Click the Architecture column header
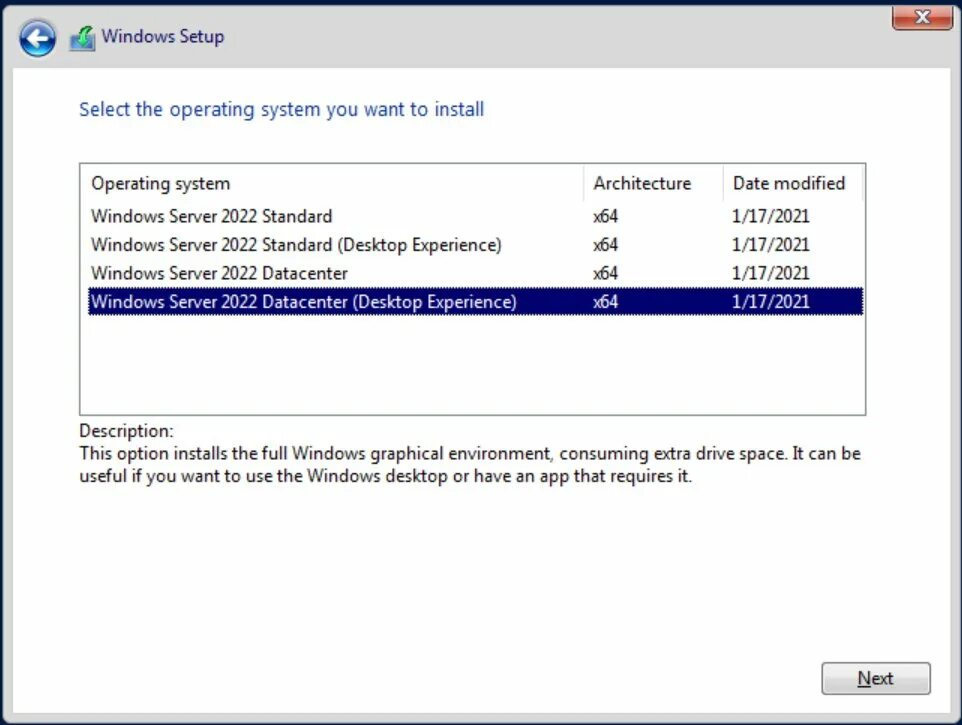Screen dimensions: 962x725 point(642,184)
